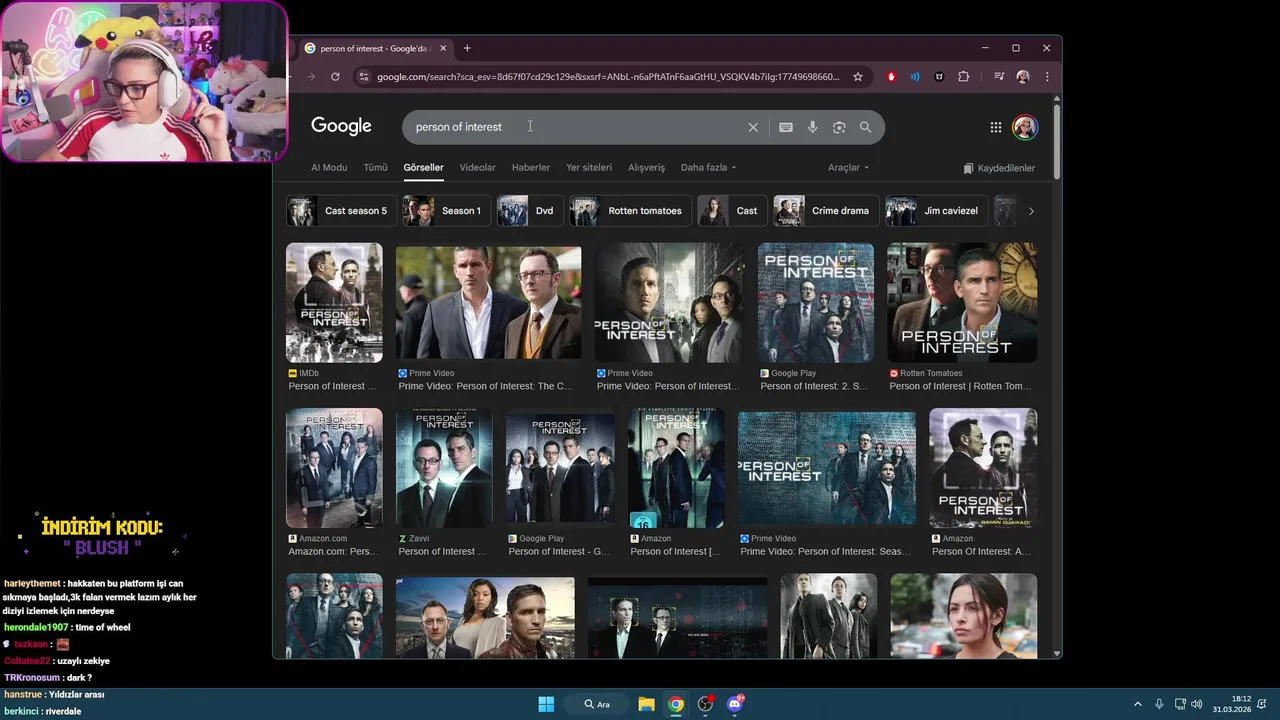View site information icon in address bar
The height and width of the screenshot is (720, 1280).
(364, 76)
